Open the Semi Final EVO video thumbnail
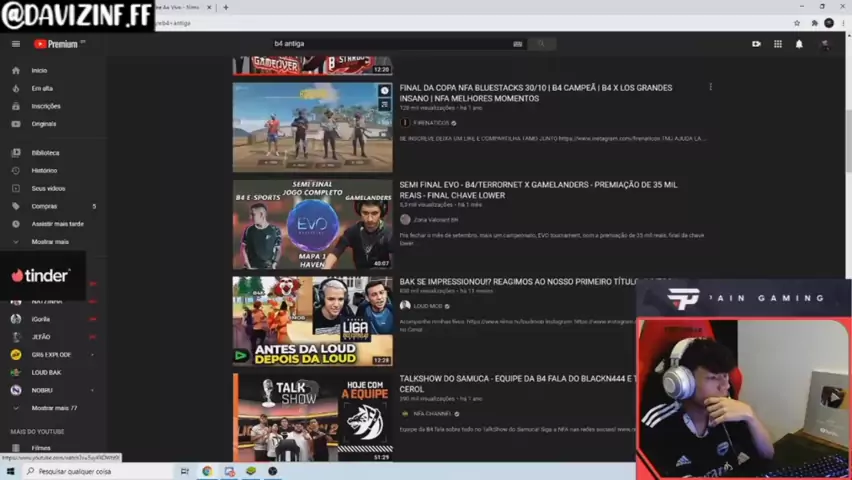852x480 pixels. [x=312, y=225]
